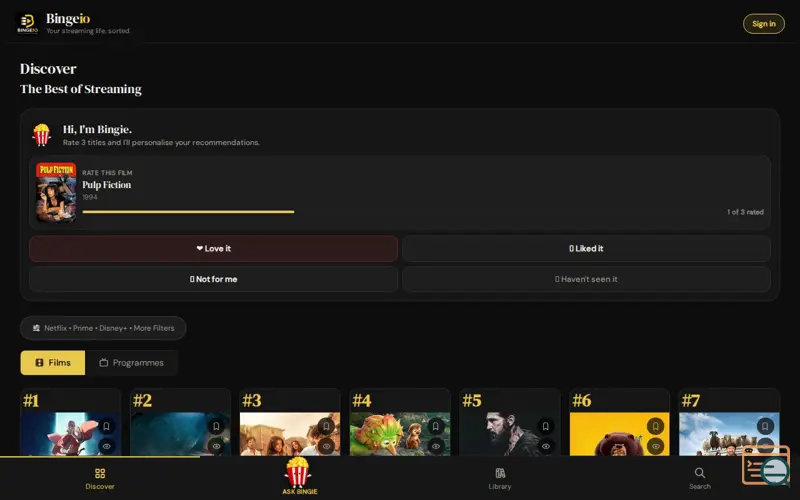The image size is (800, 500).
Task: Rate Pulp Fiction as Liked it
Action: click(586, 248)
